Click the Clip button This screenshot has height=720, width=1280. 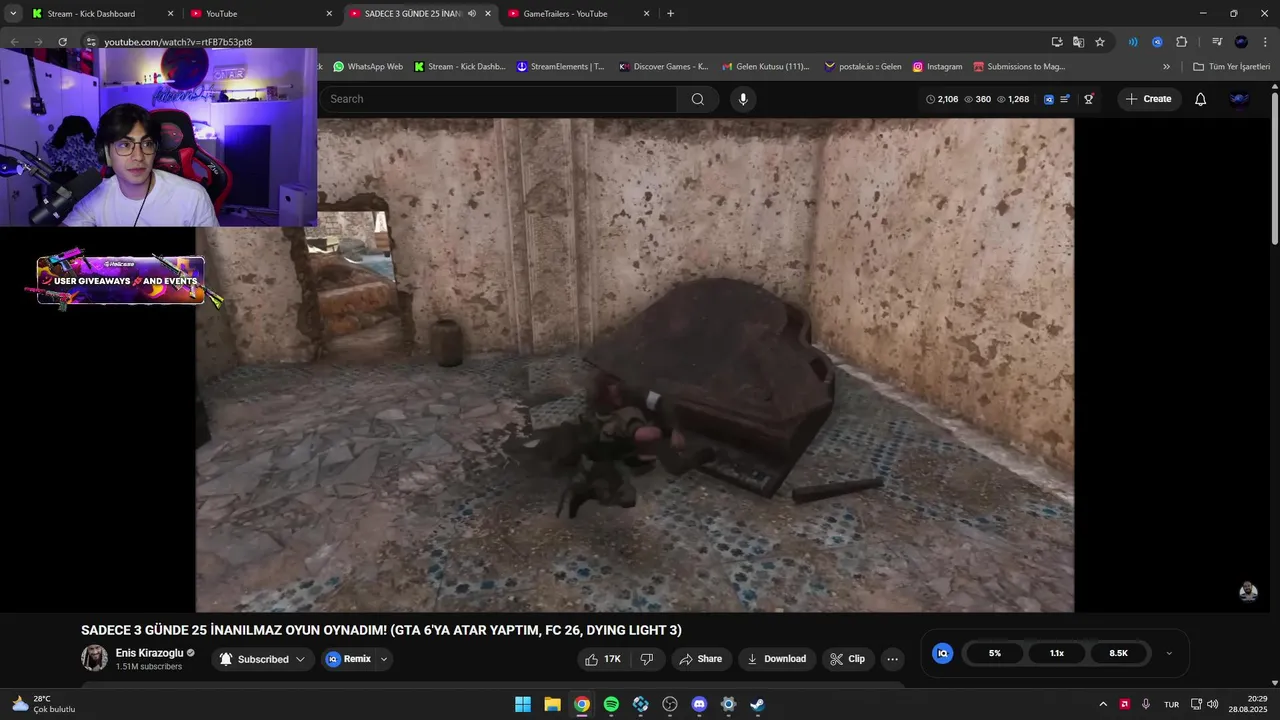click(848, 659)
